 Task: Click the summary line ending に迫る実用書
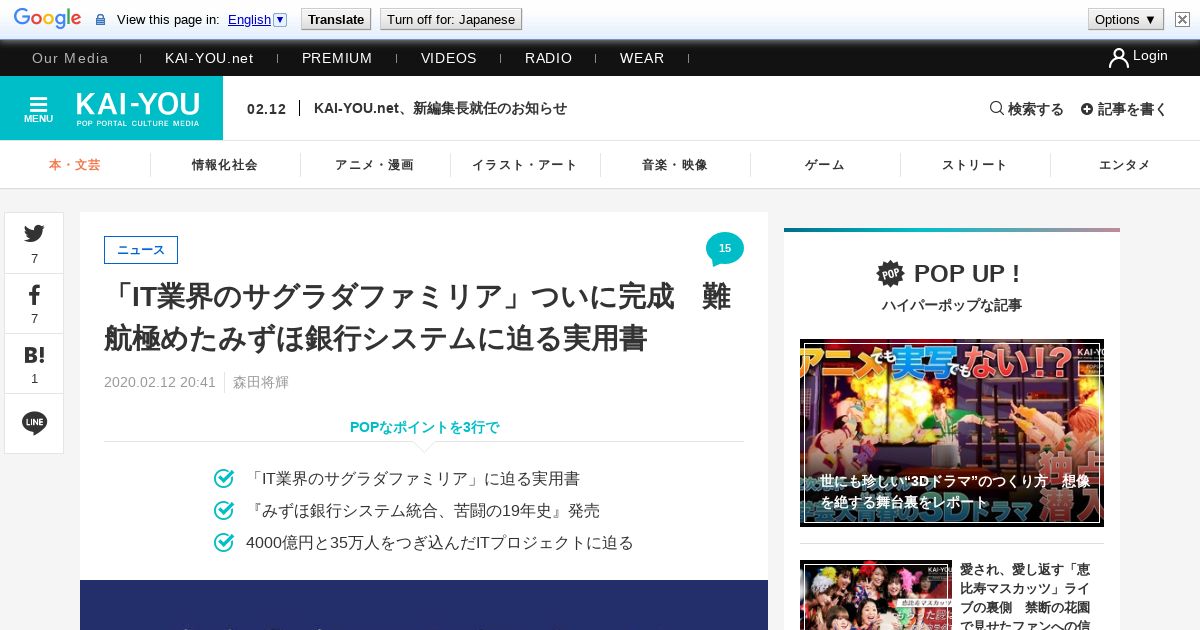tap(413, 479)
